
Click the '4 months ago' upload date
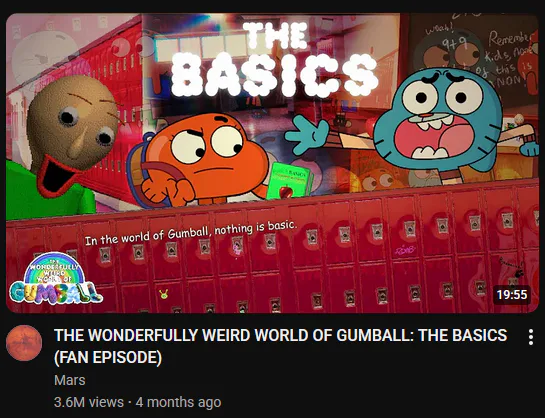pos(178,402)
